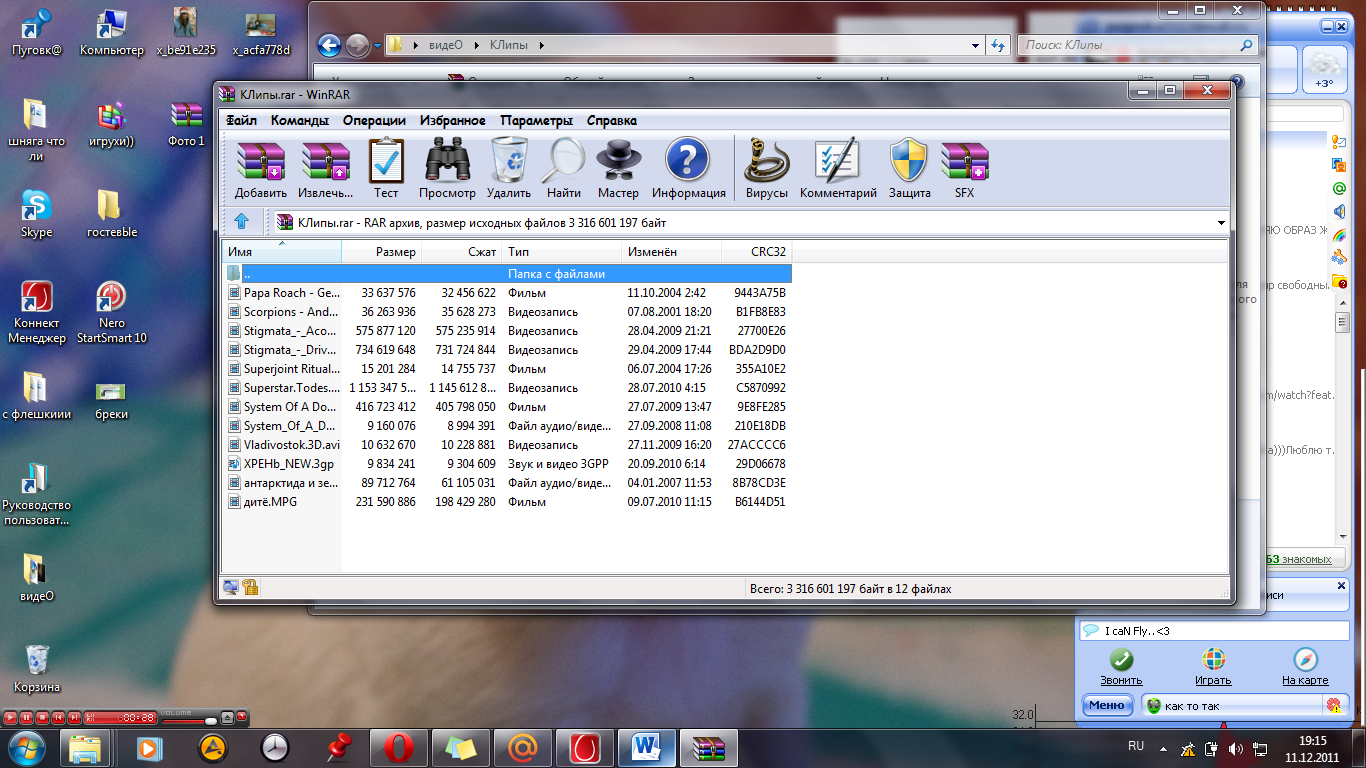Click the На карте link
1366x768 pixels.
(1305, 680)
